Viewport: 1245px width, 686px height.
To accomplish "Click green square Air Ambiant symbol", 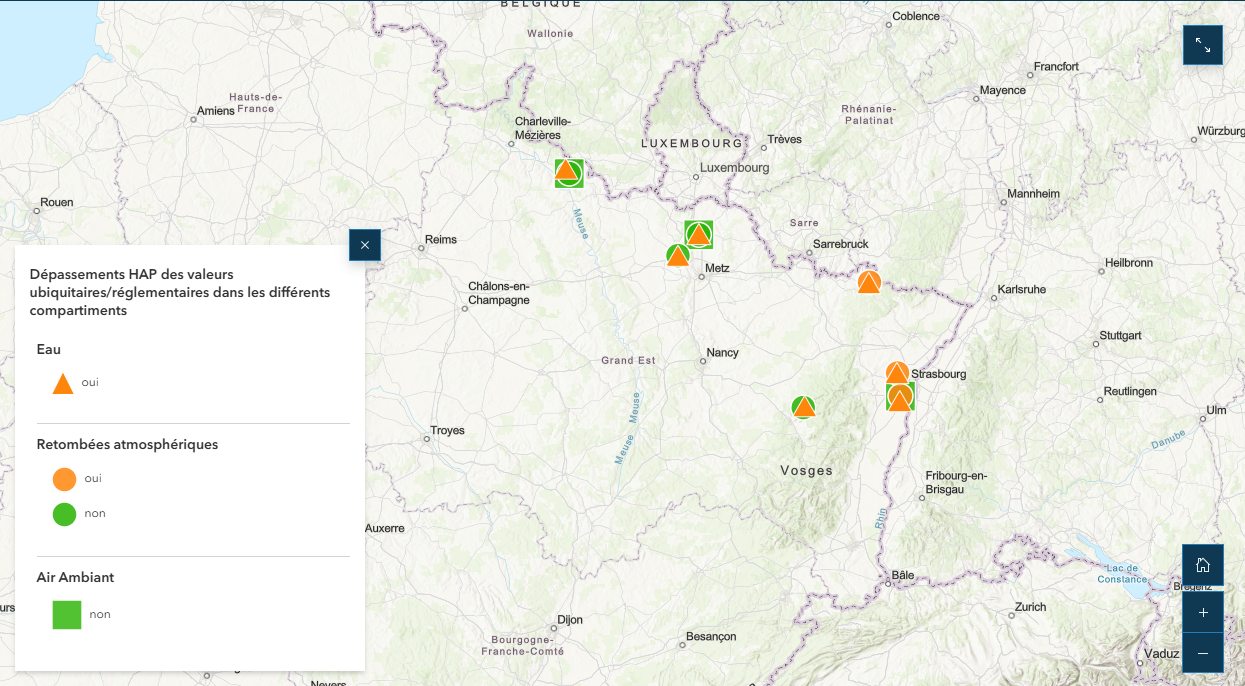I will [66, 615].
